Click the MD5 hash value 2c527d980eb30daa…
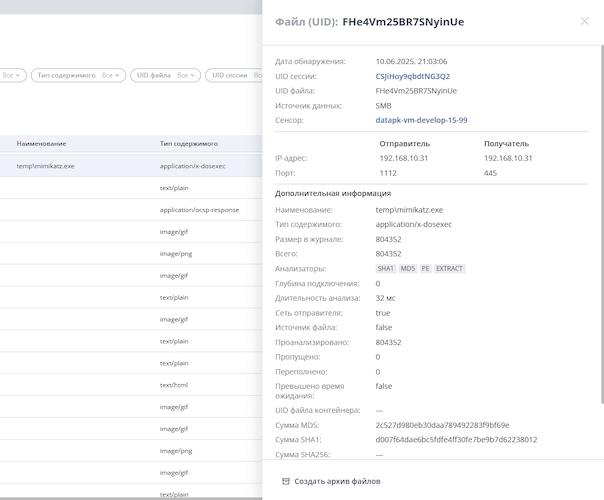 tap(442, 425)
